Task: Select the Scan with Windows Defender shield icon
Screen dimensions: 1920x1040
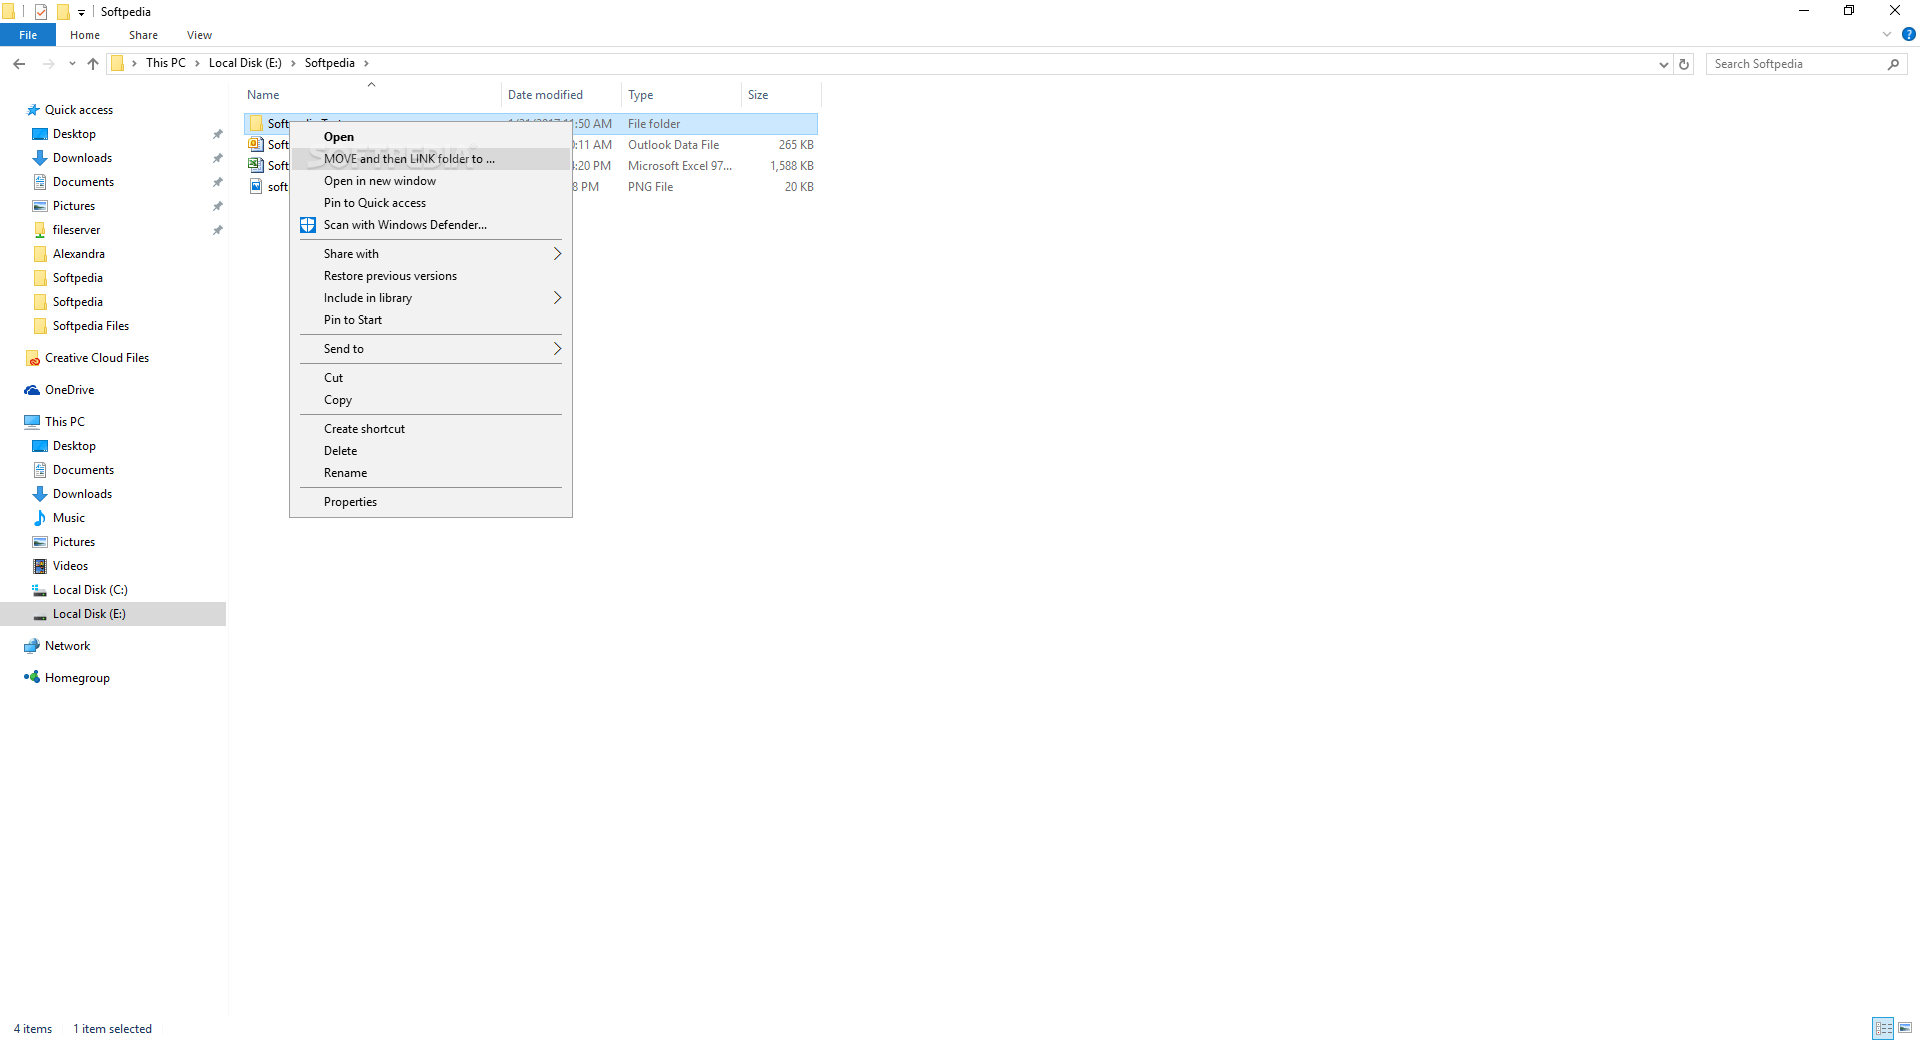Action: pos(307,225)
